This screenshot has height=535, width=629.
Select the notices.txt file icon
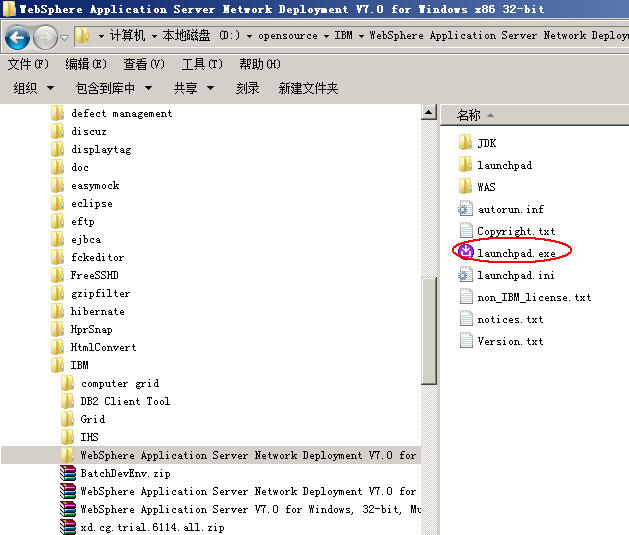coord(466,319)
